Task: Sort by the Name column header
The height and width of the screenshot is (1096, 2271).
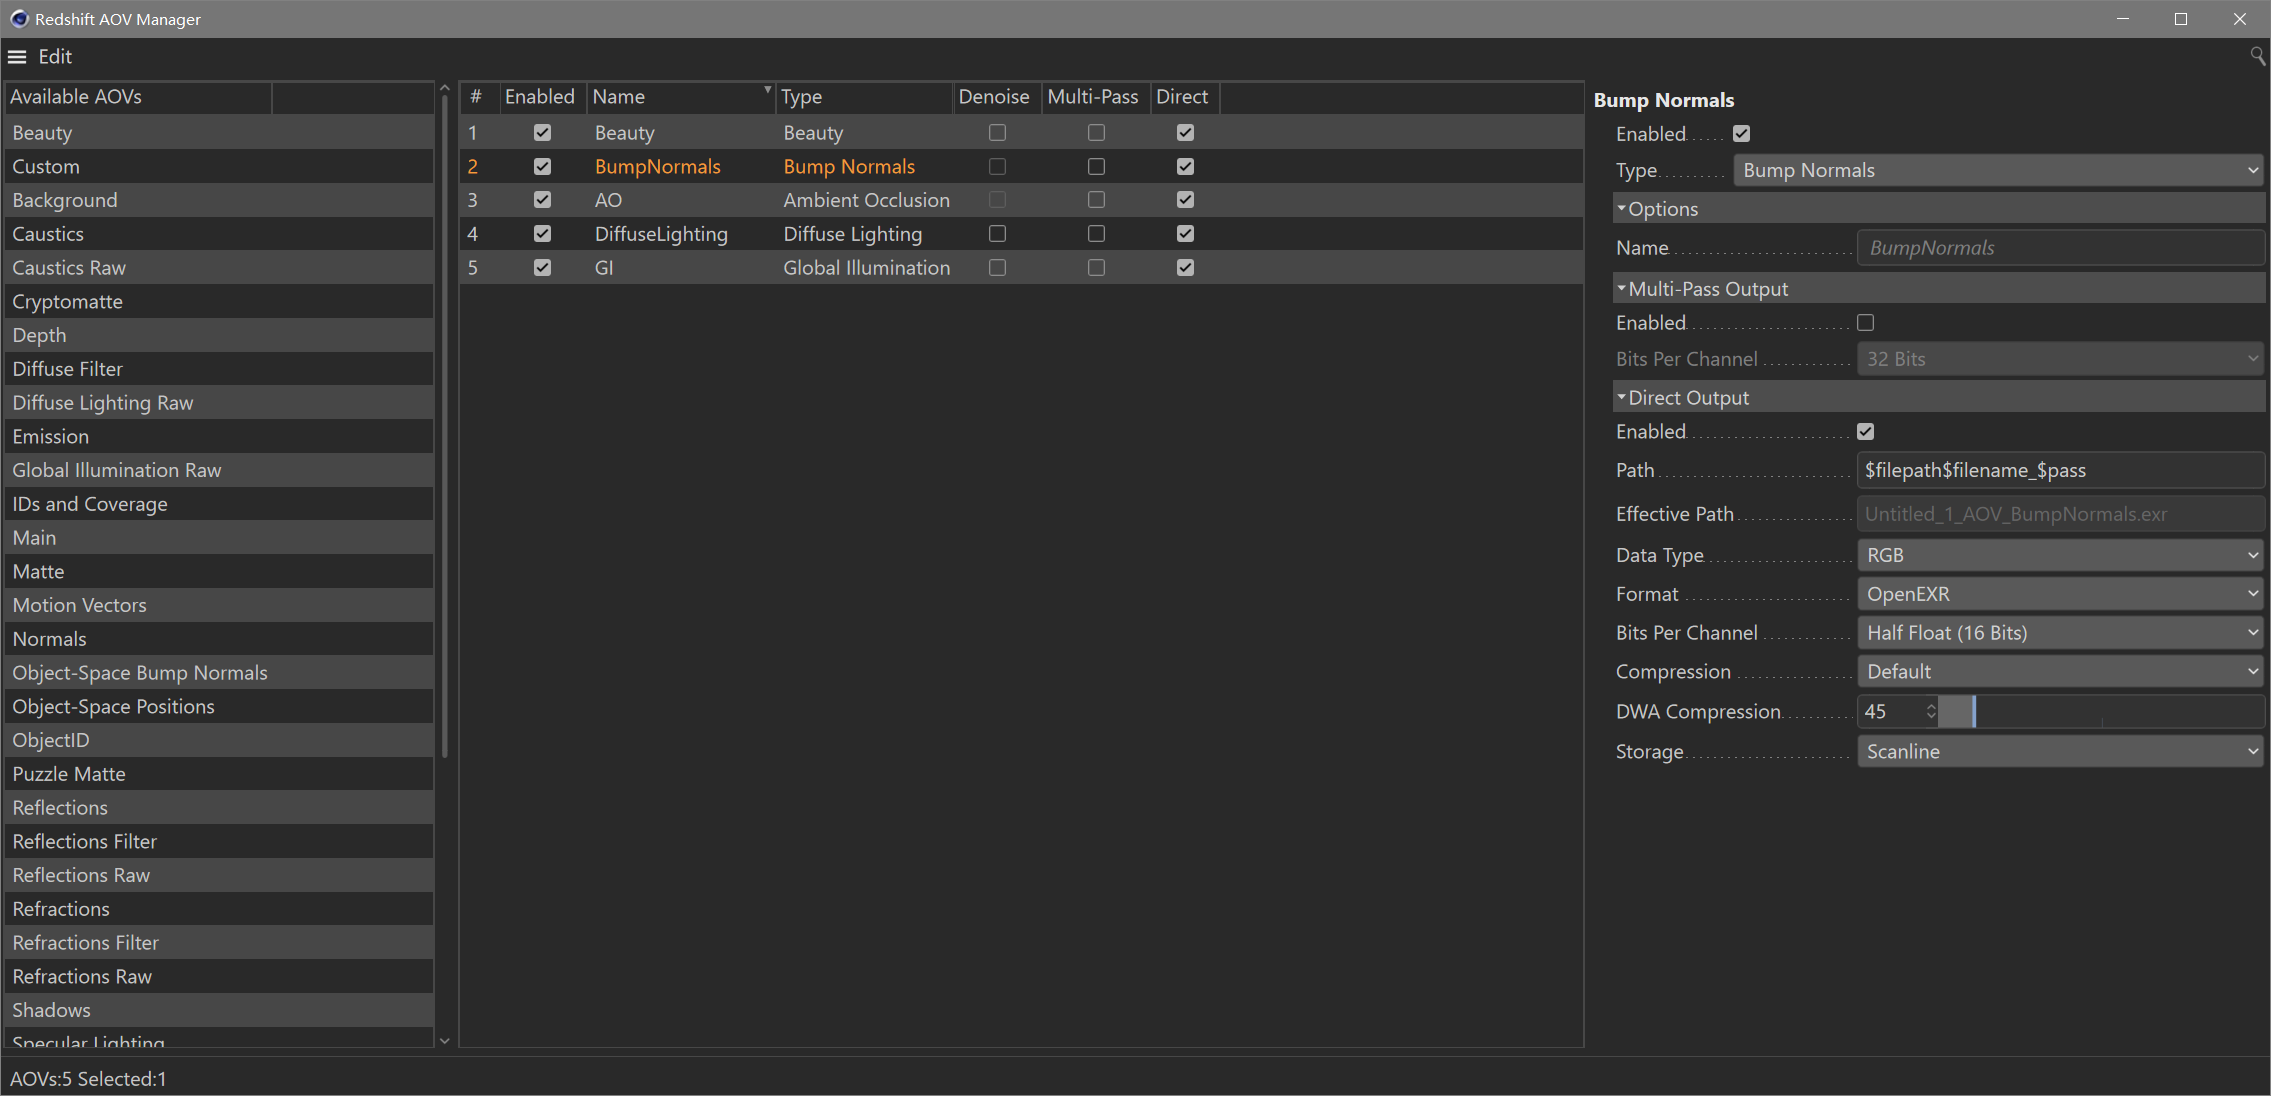Action: [x=681, y=97]
